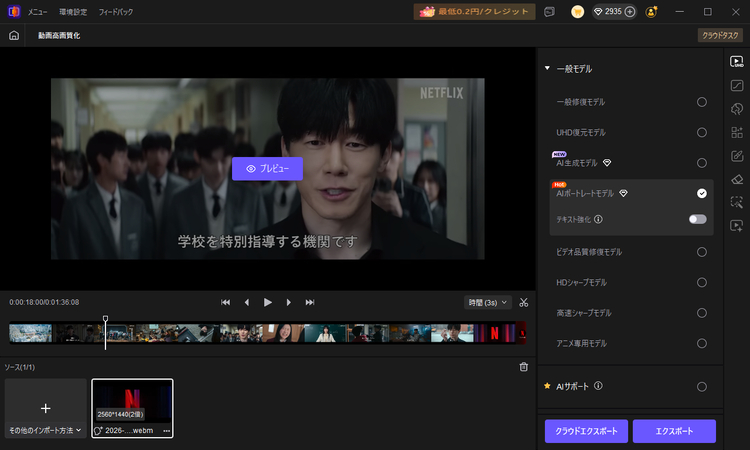Select the 動画高画質化 tab

pos(59,35)
